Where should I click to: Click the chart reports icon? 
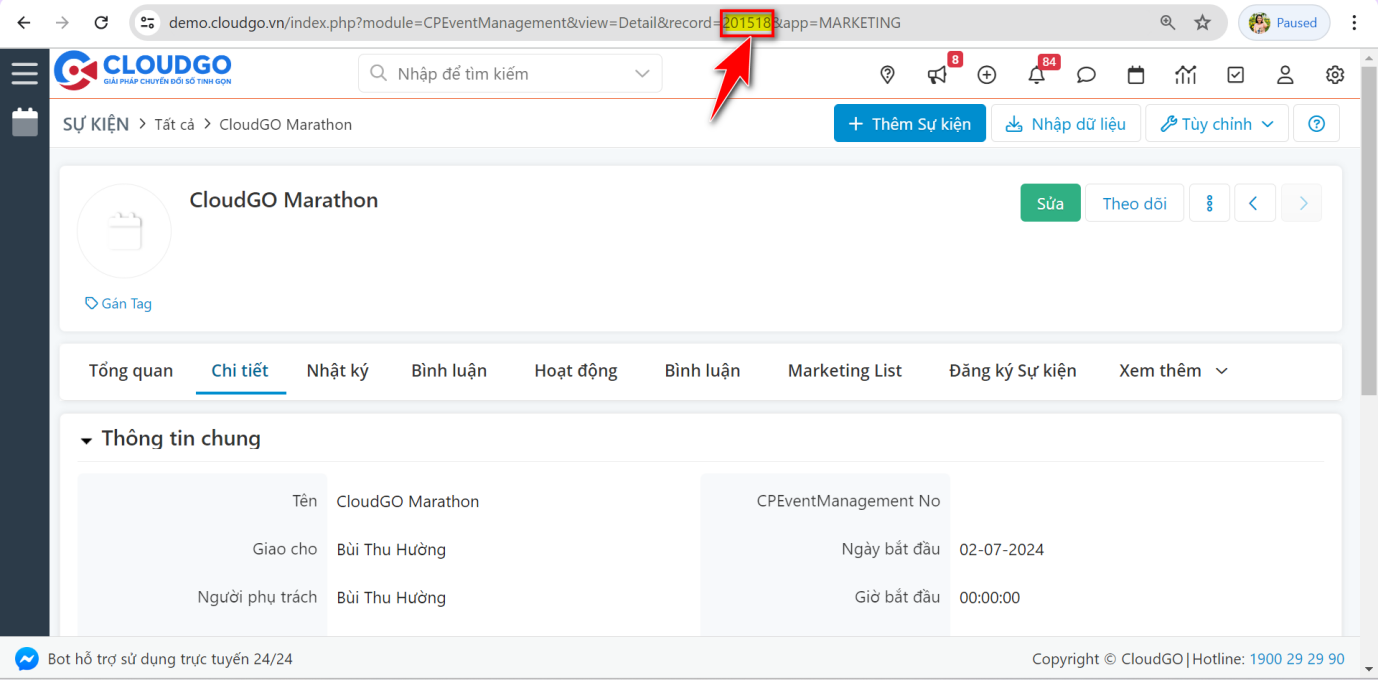click(1186, 75)
